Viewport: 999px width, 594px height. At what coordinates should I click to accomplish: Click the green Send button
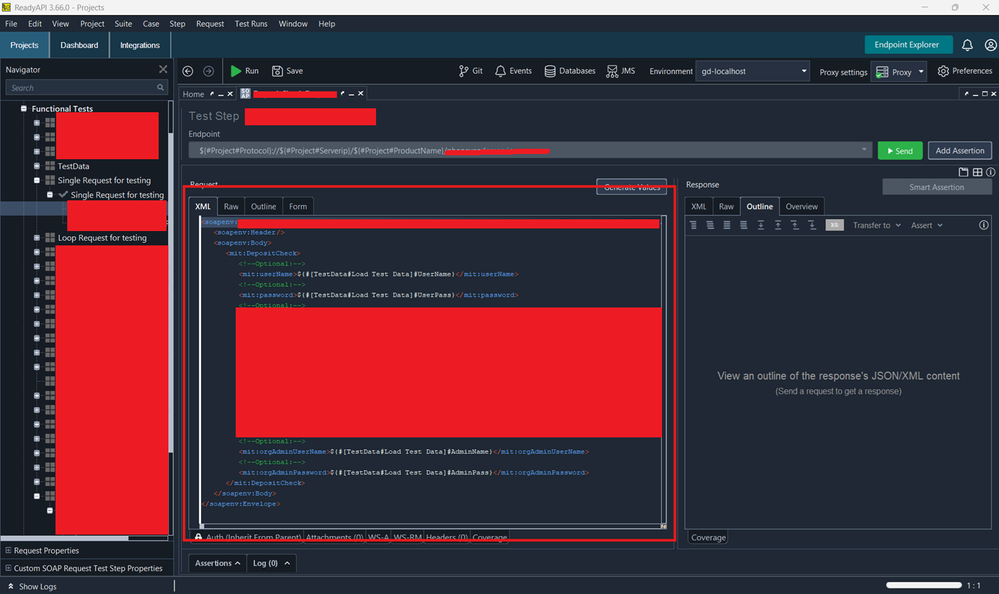pyautogui.click(x=900, y=150)
